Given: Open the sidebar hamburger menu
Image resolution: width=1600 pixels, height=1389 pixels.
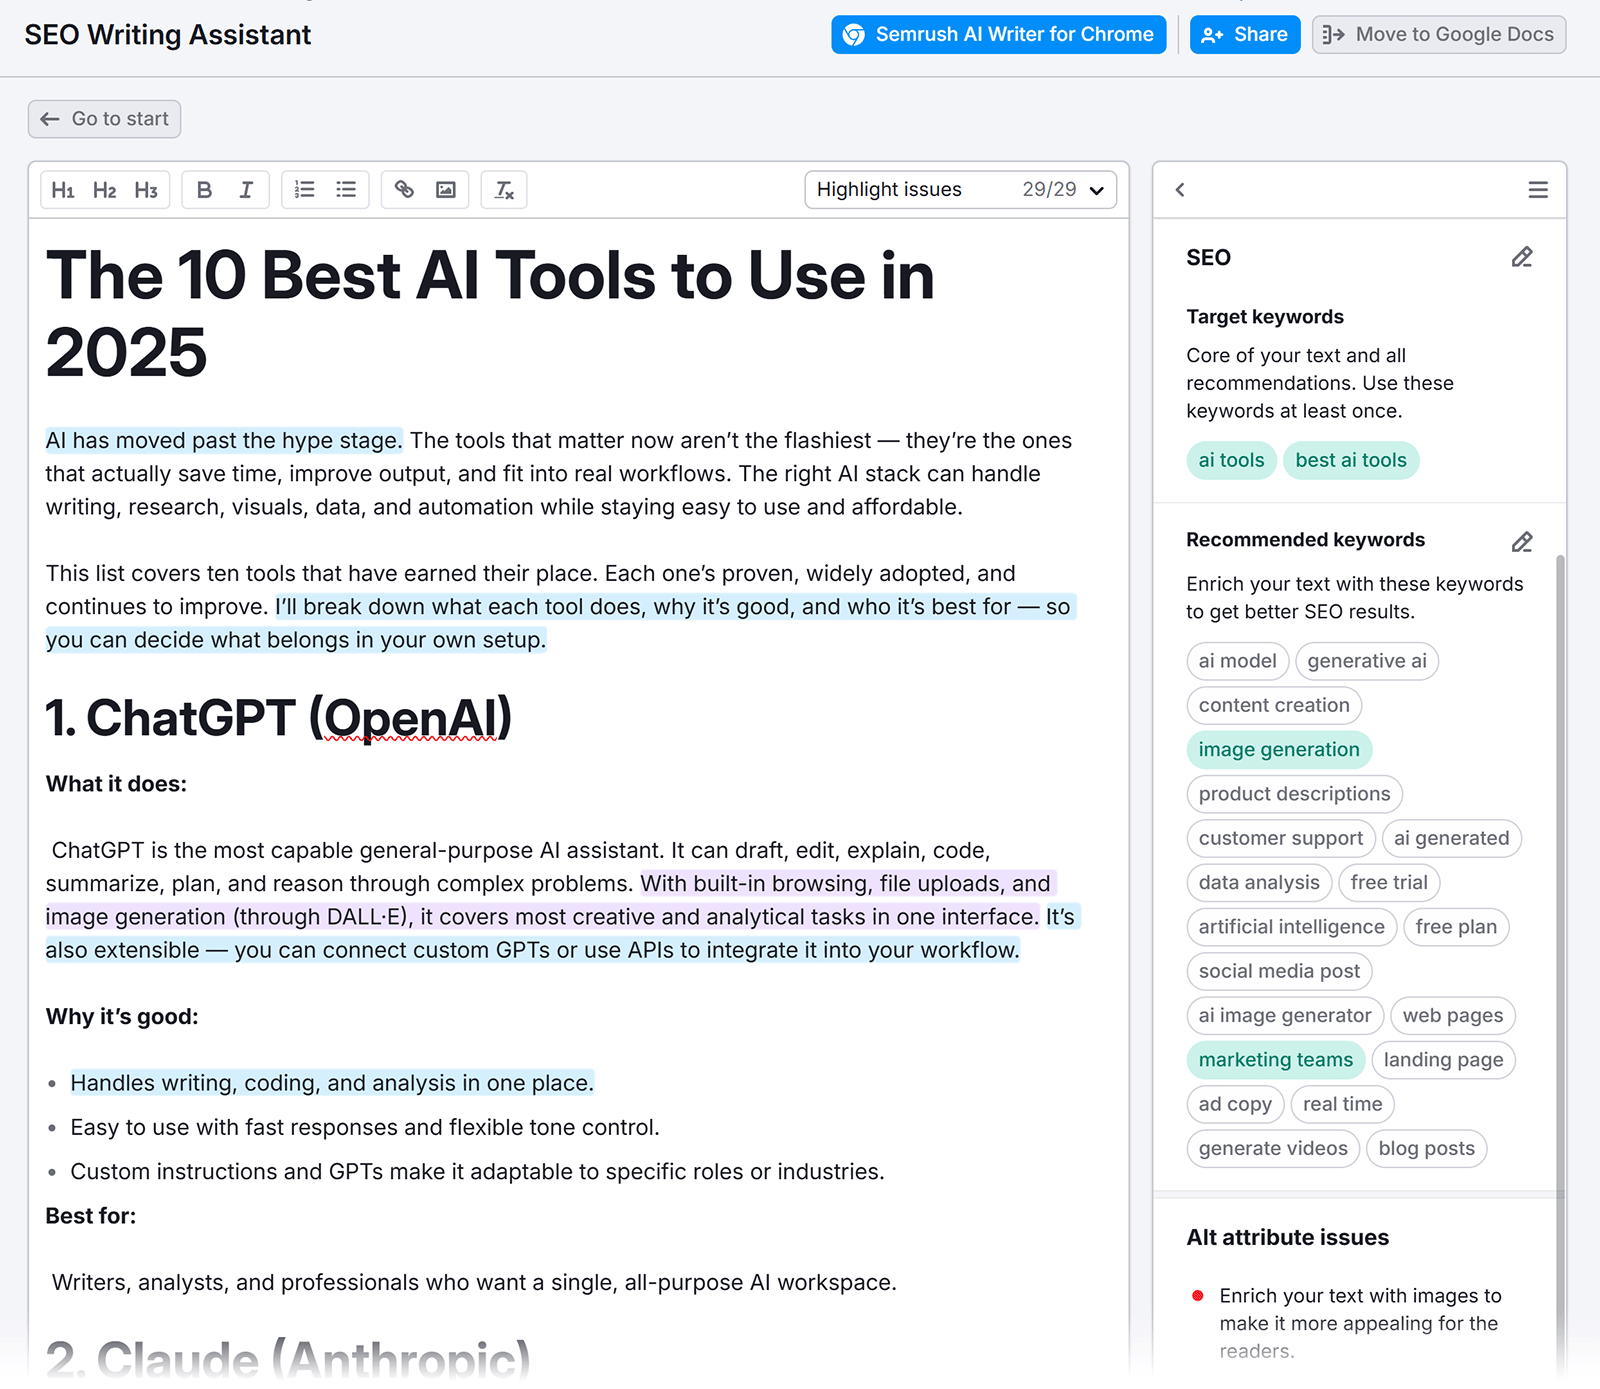Looking at the screenshot, I should 1537,189.
